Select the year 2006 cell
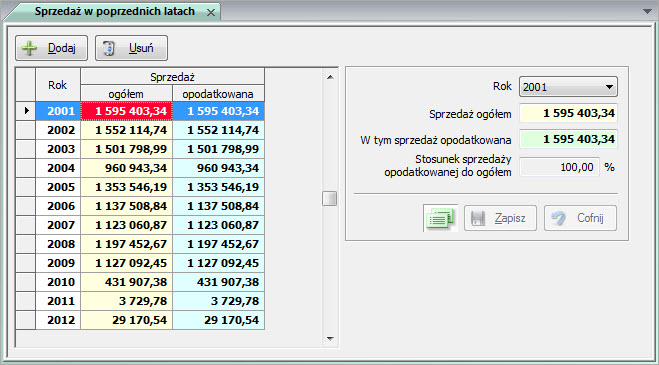 pos(58,206)
